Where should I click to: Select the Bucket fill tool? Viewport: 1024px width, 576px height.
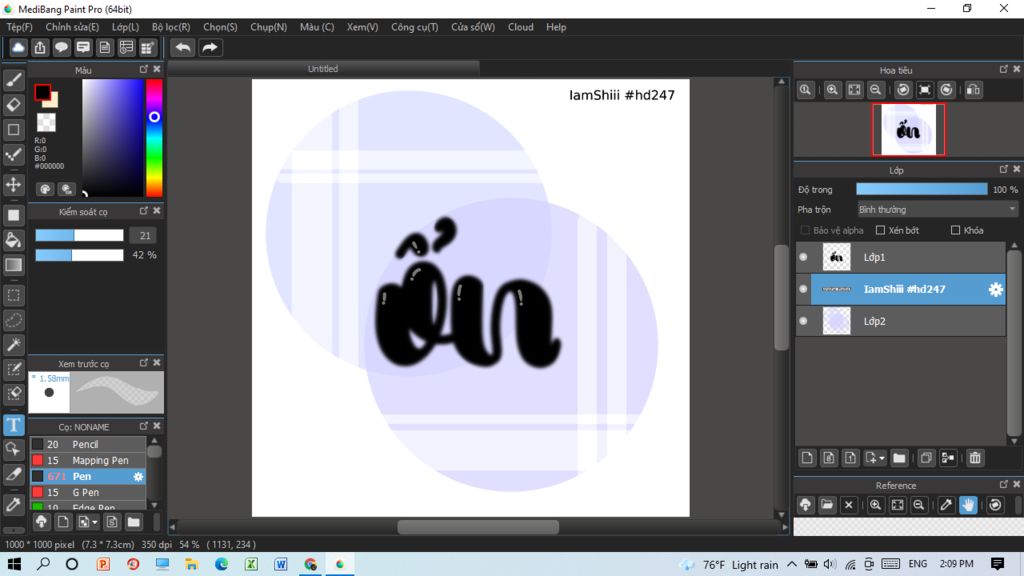(x=14, y=240)
